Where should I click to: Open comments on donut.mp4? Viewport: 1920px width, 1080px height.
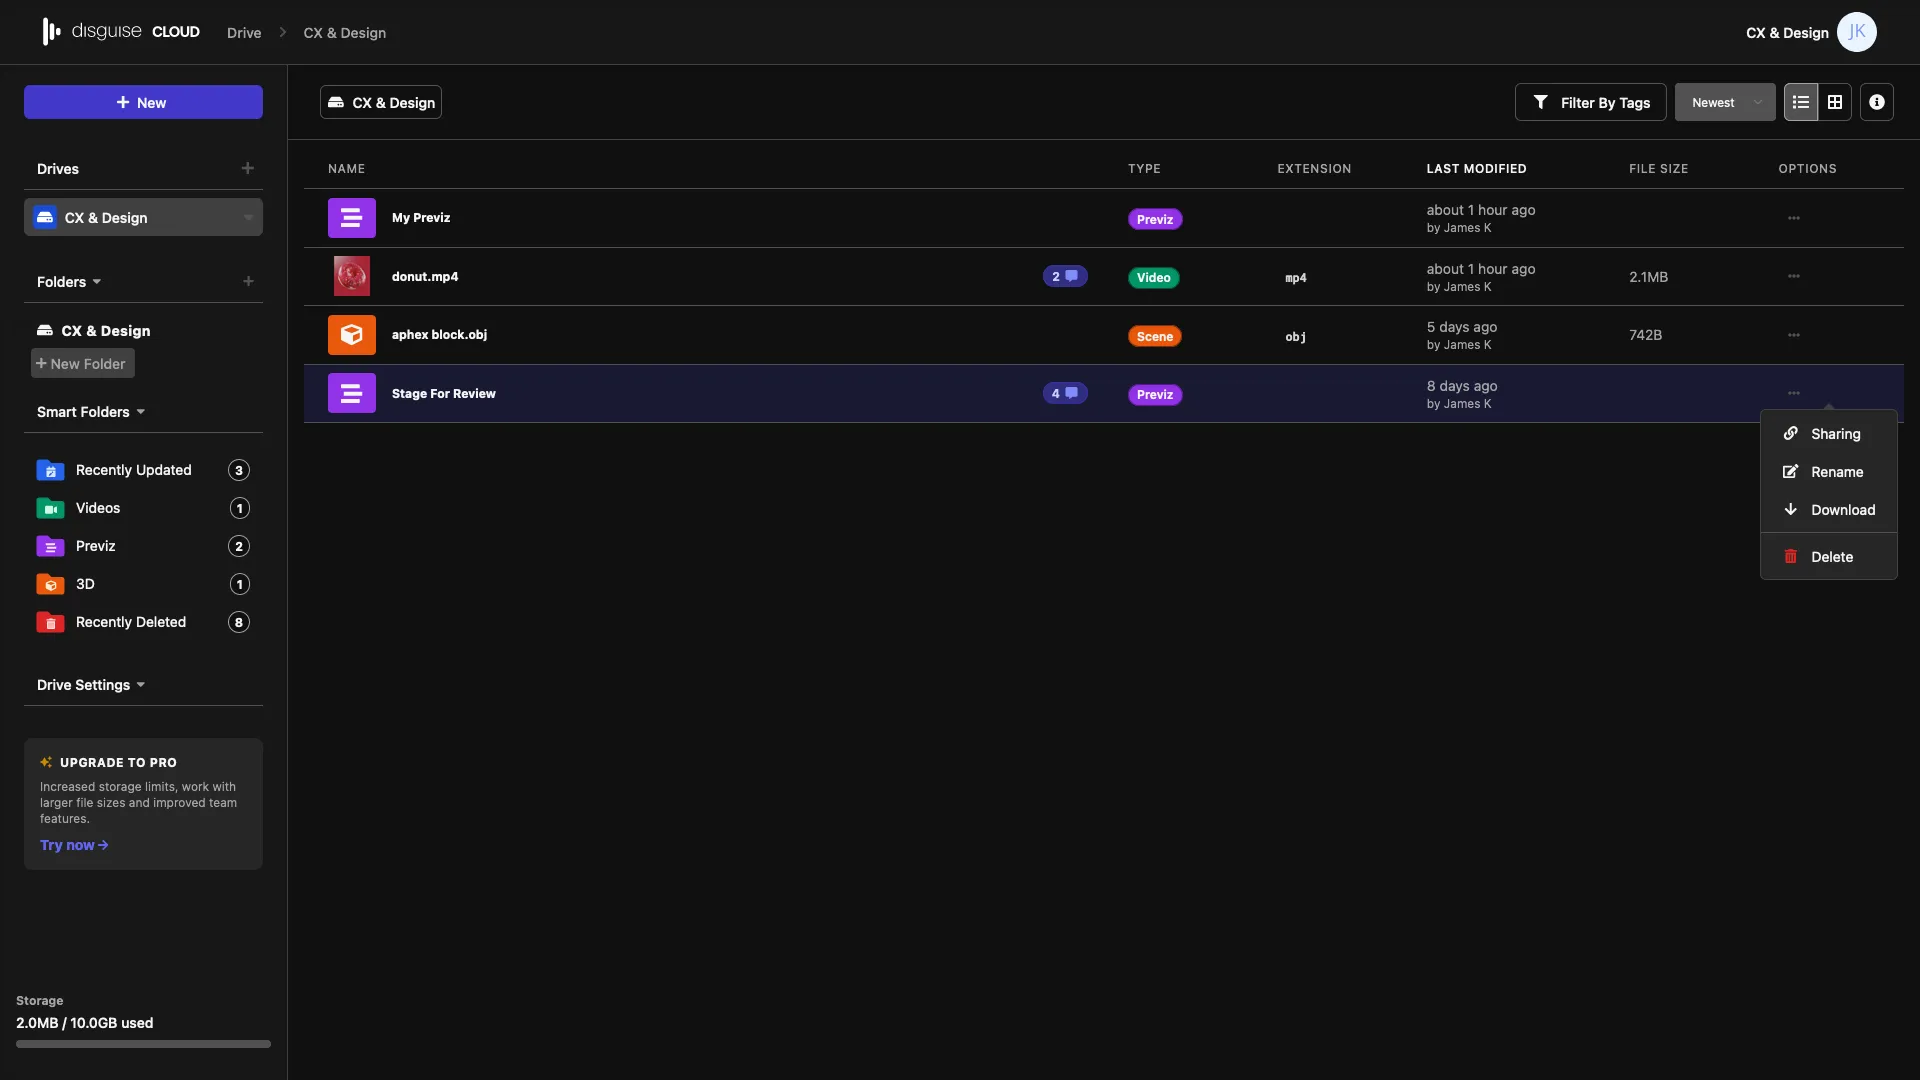pos(1065,275)
